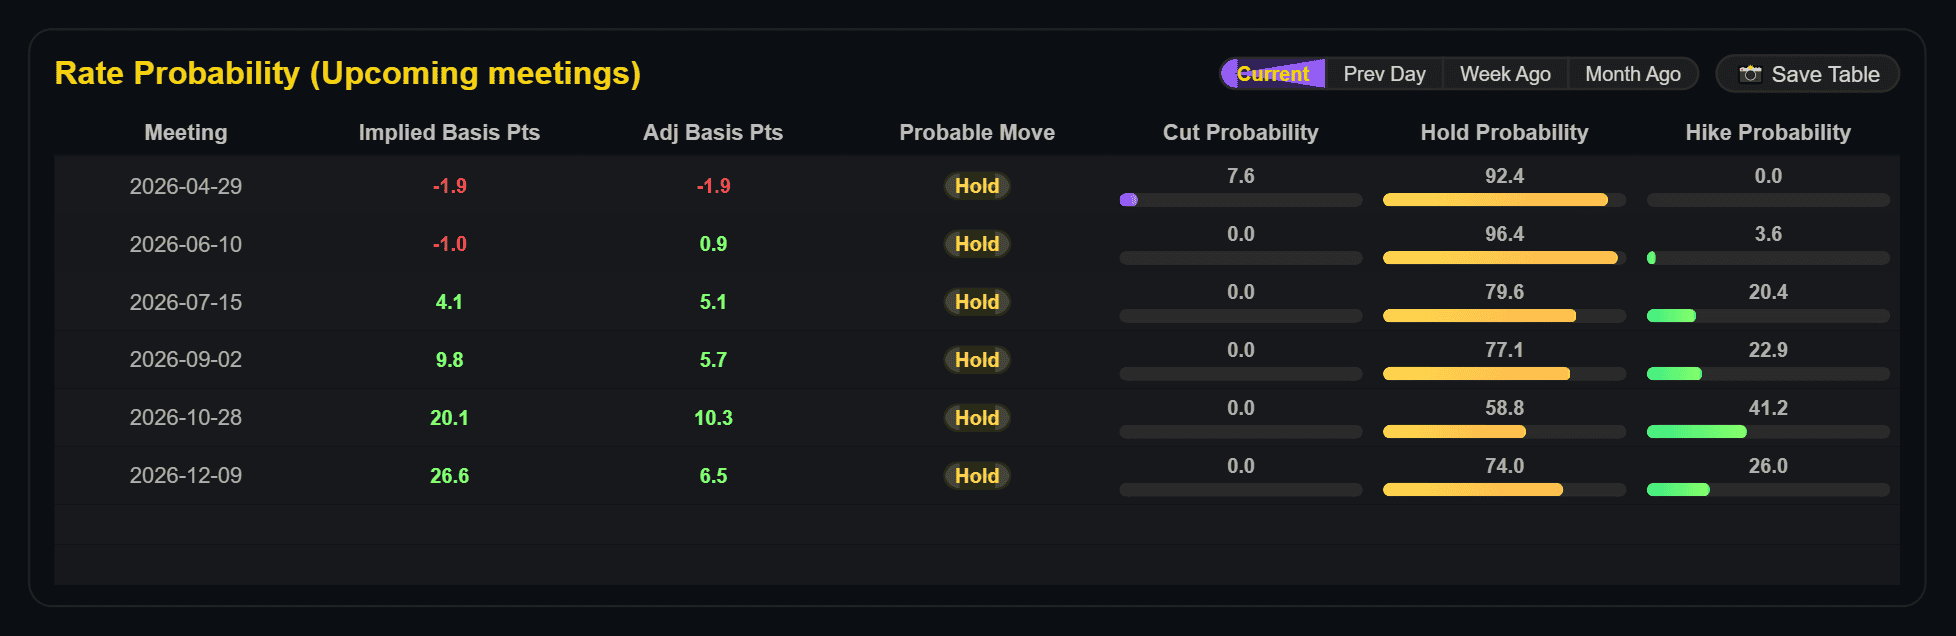
Task: Select the Hold badge for meeting 2026-10-28
Action: (x=976, y=418)
